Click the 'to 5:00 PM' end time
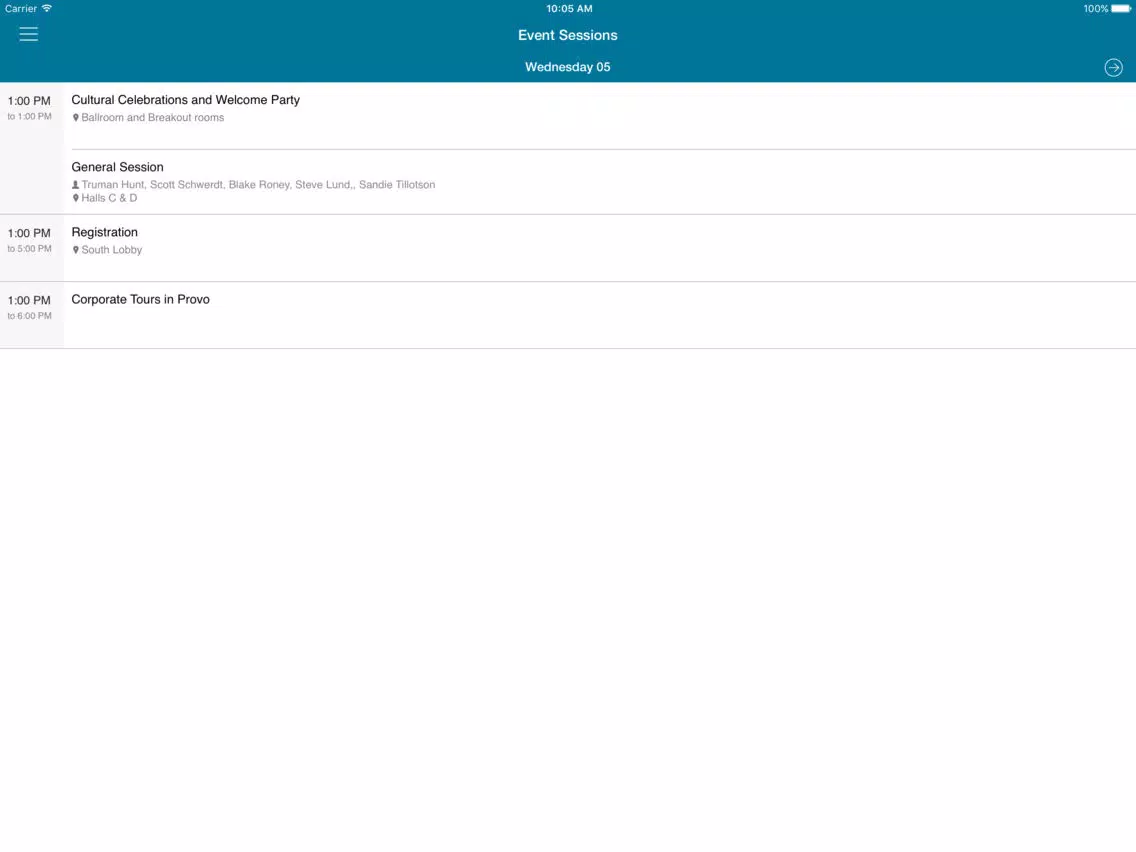 coord(30,248)
